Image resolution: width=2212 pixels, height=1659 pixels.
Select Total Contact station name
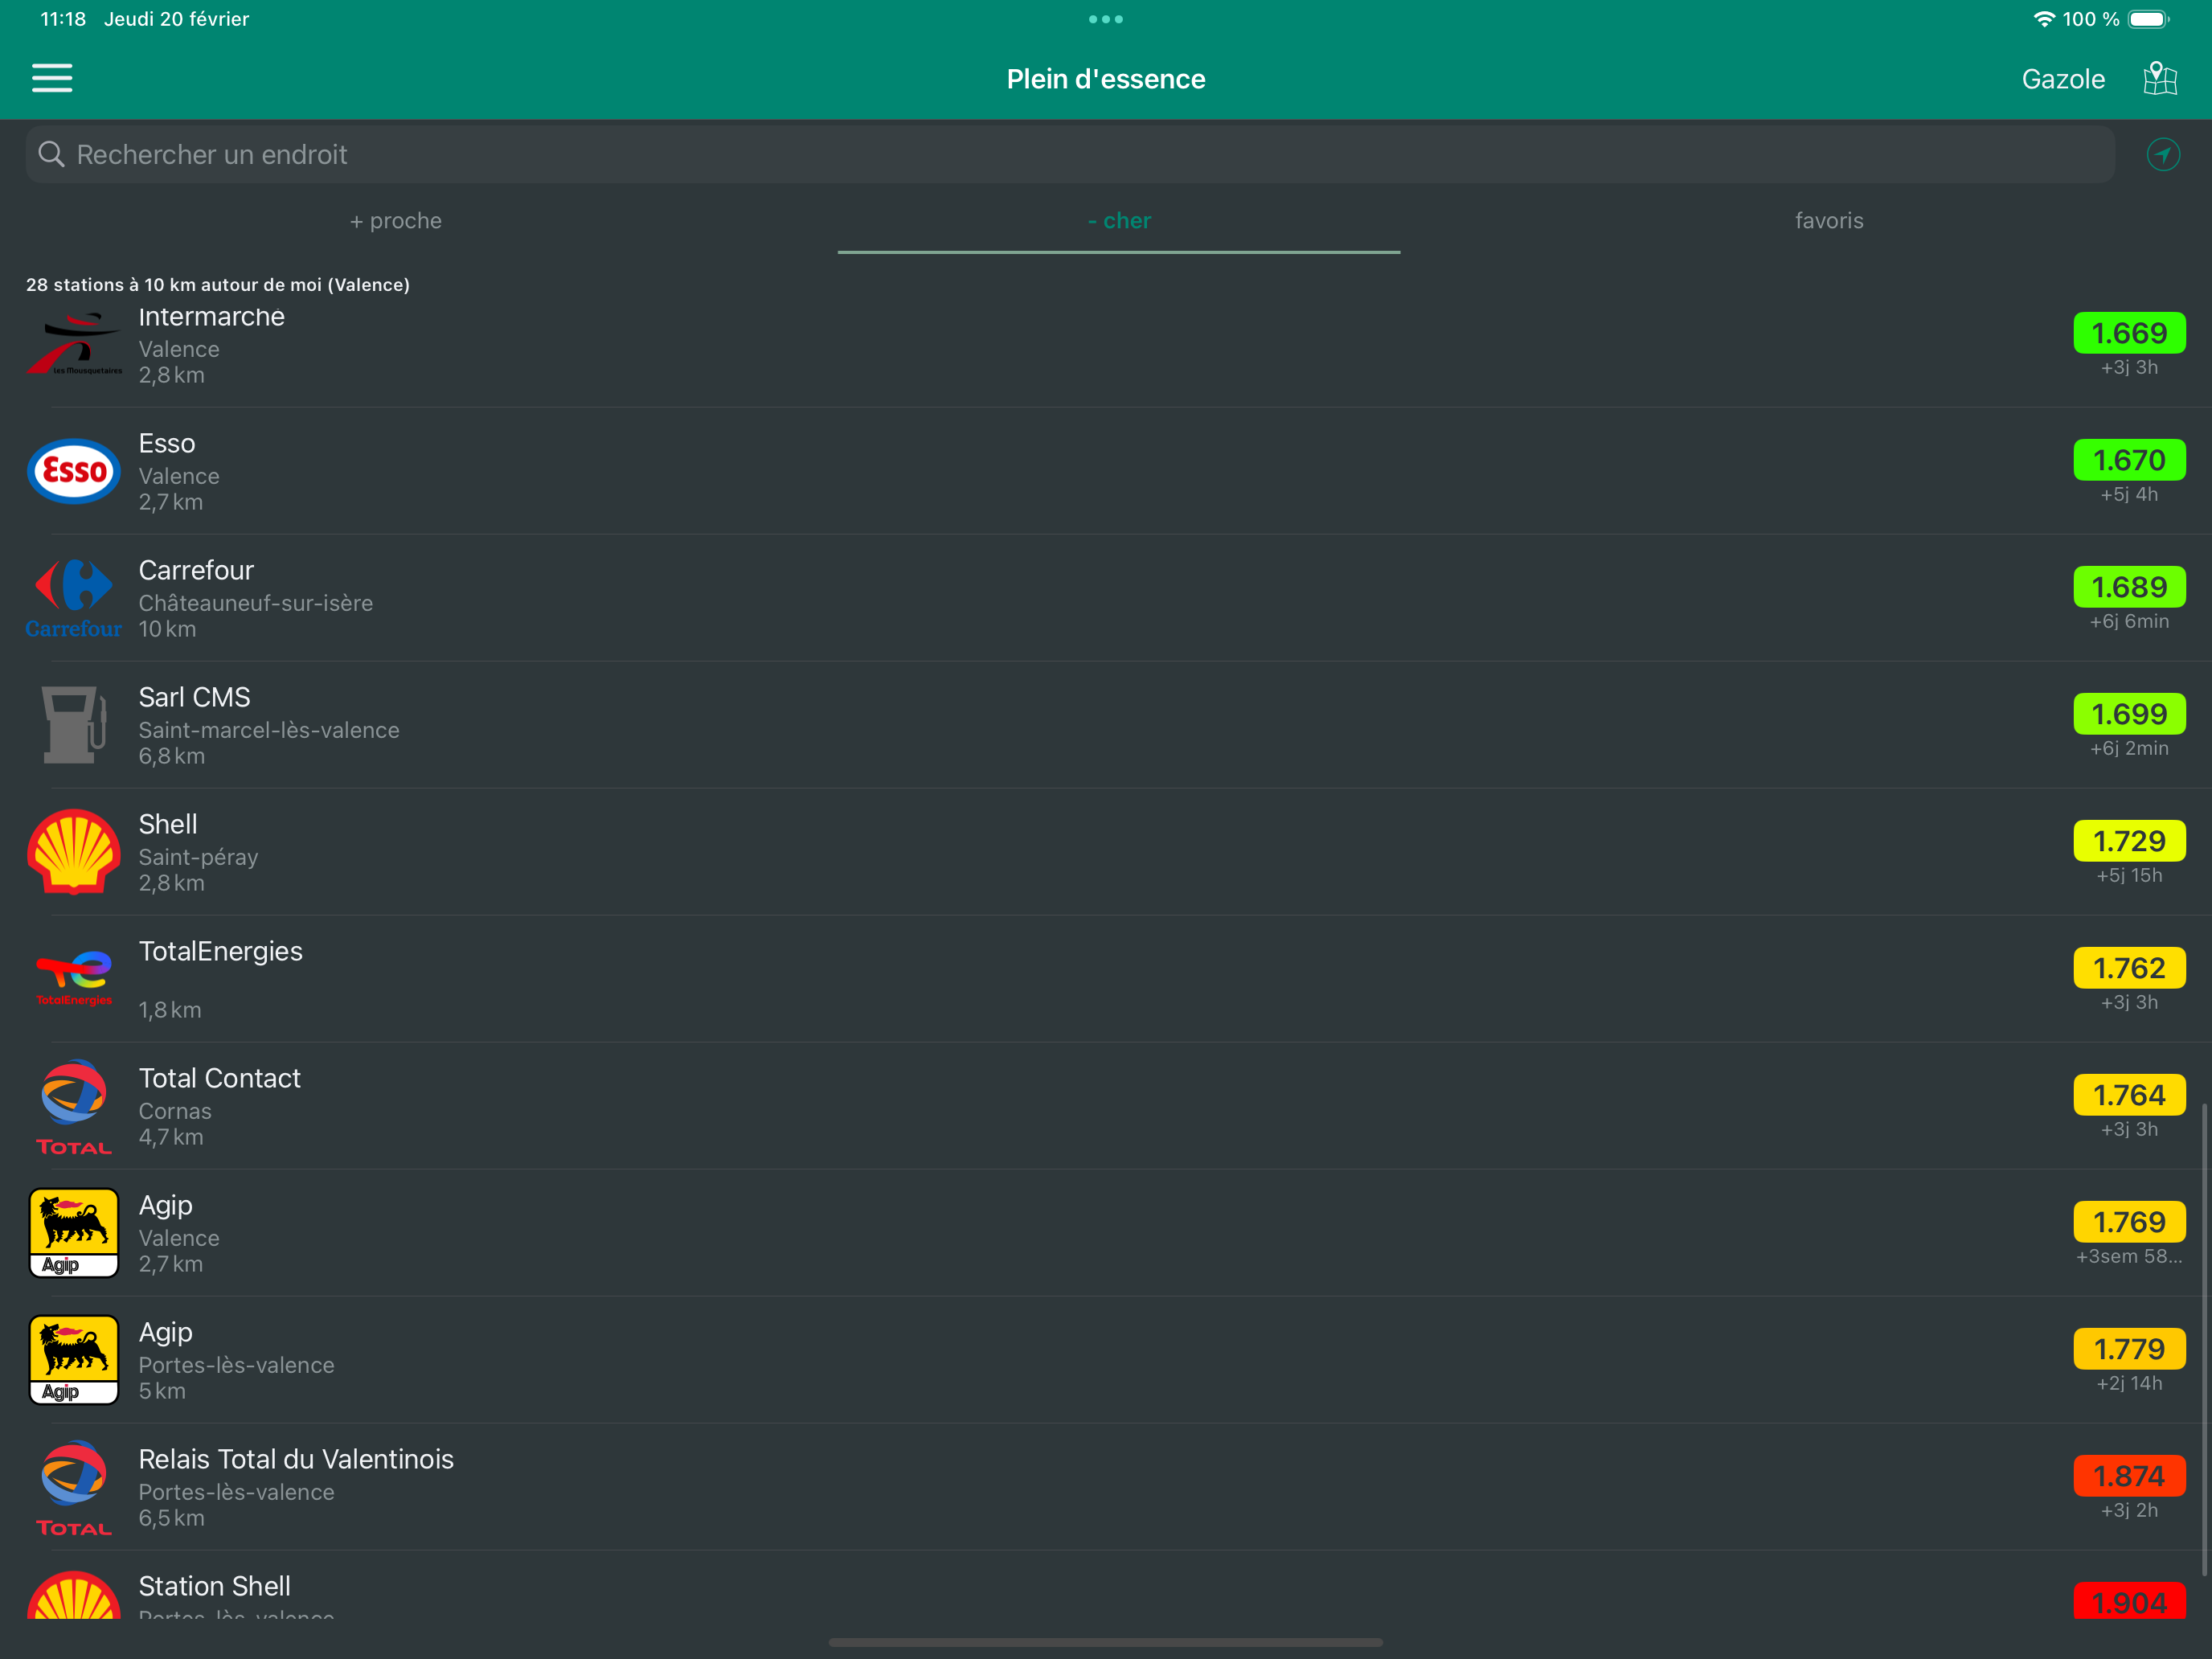[x=220, y=1078]
